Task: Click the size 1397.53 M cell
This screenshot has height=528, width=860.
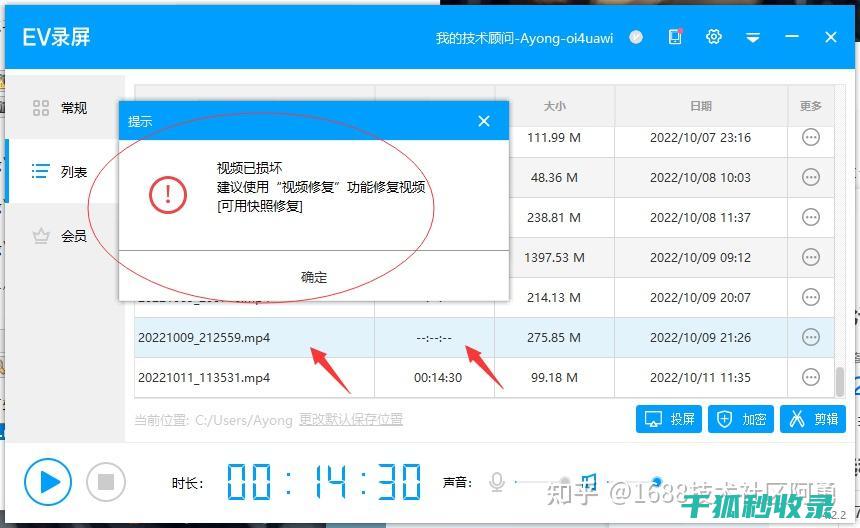Action: coord(555,258)
